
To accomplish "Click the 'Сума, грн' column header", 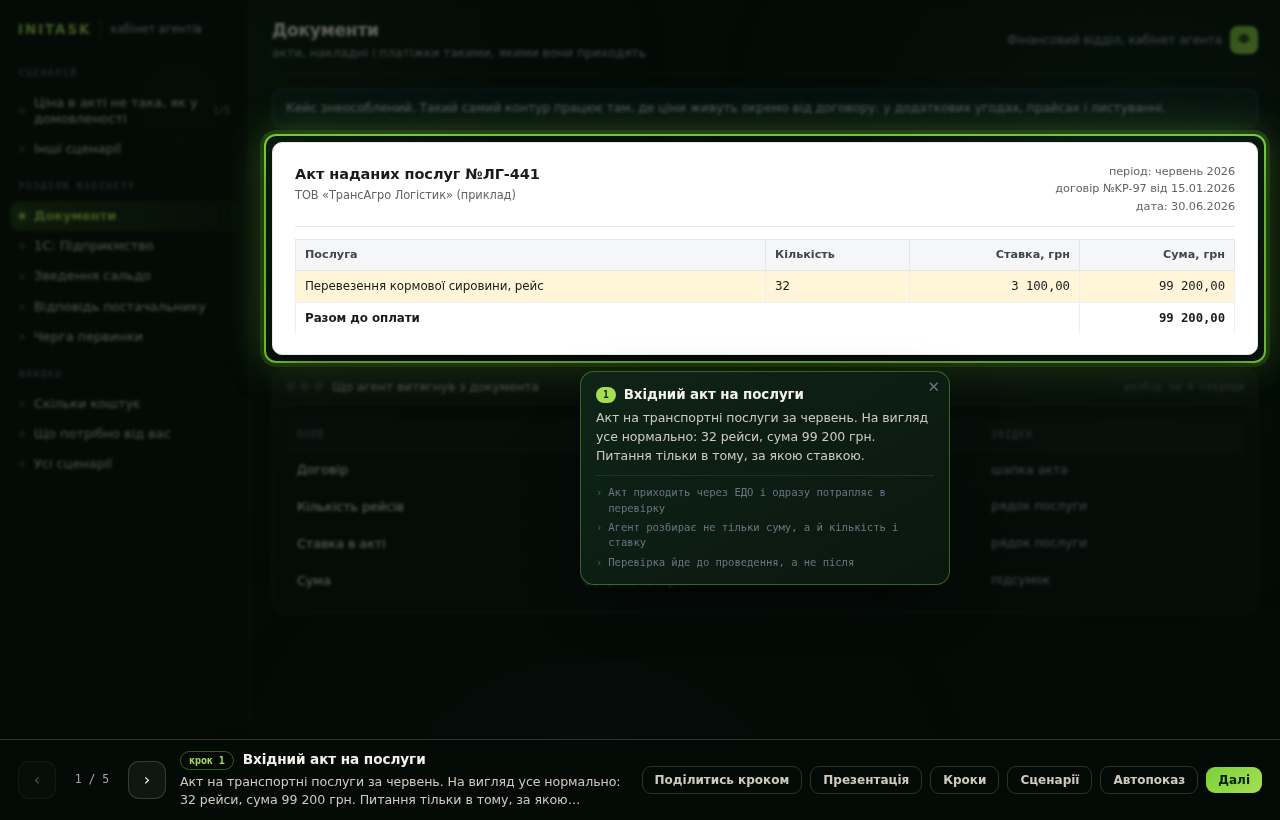I will click(x=1157, y=255).
